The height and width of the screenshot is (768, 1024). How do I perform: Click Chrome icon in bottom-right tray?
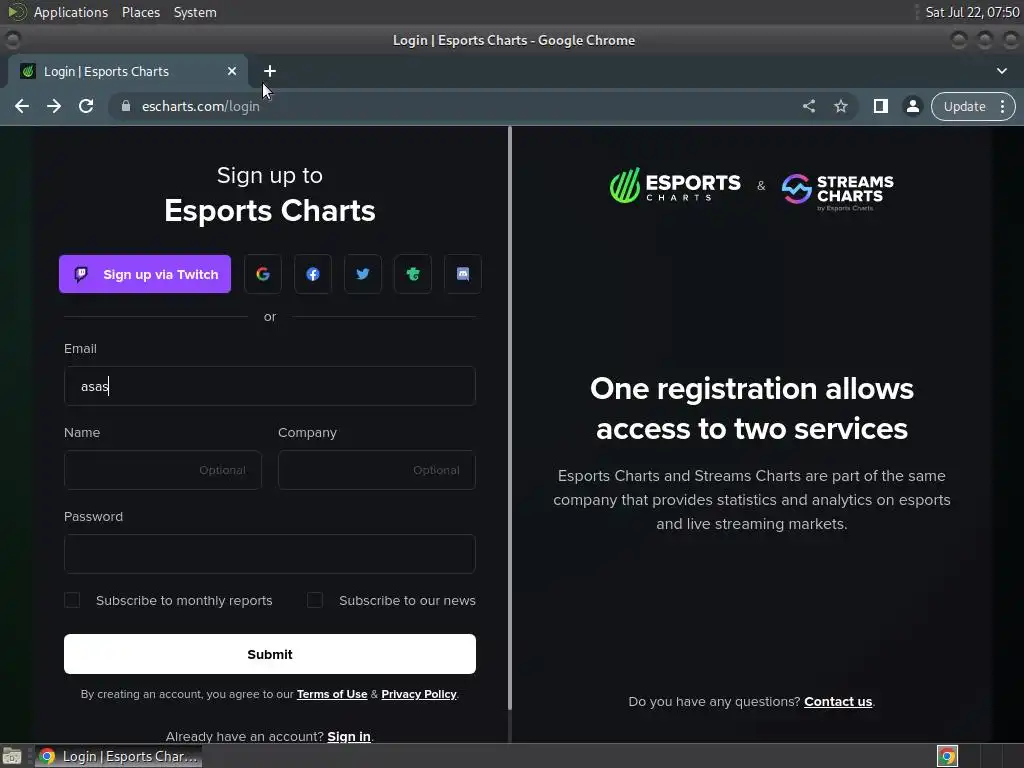click(x=947, y=756)
